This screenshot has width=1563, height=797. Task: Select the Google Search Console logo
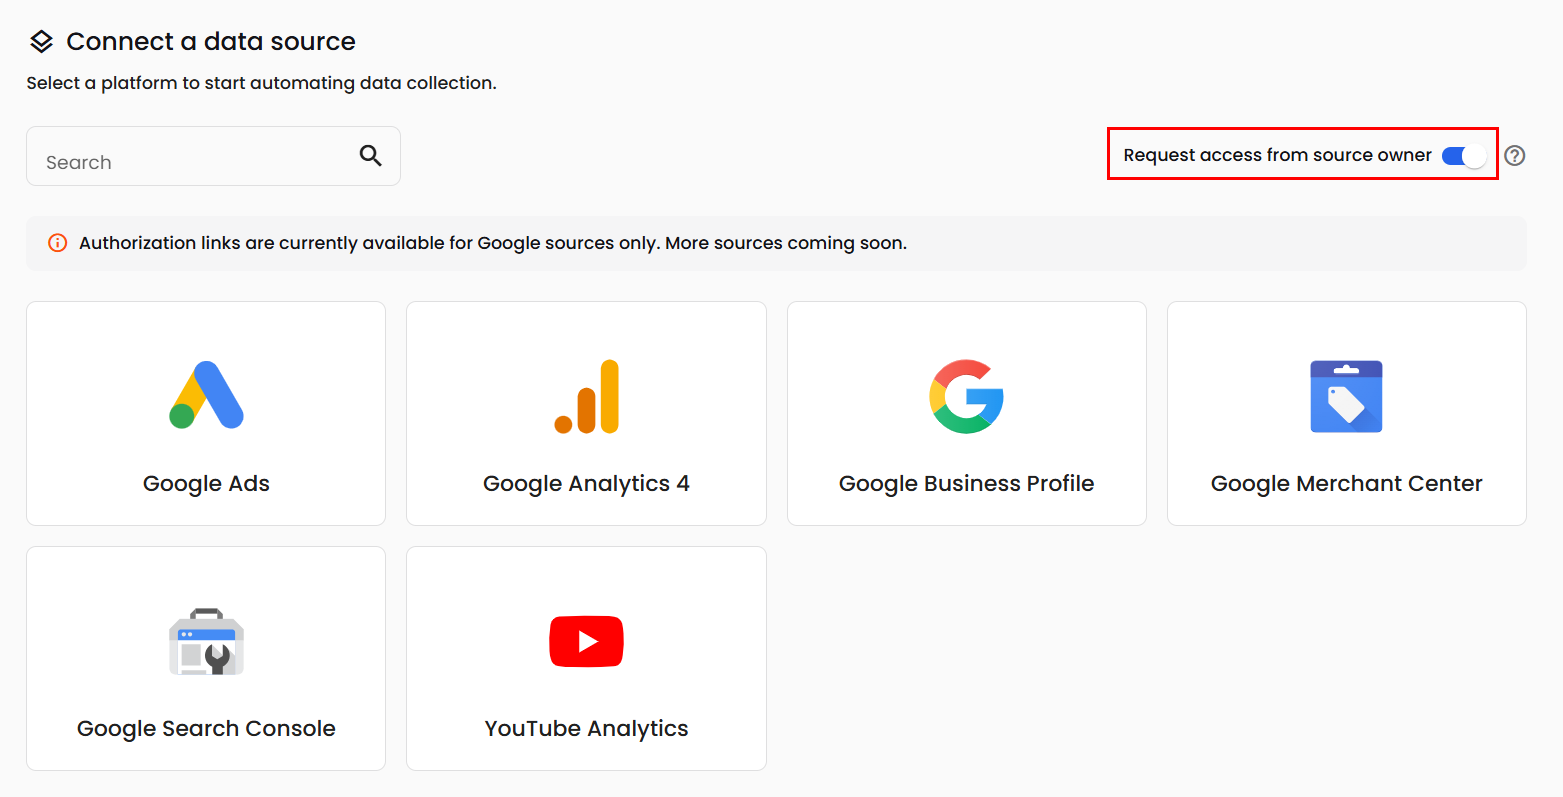206,641
